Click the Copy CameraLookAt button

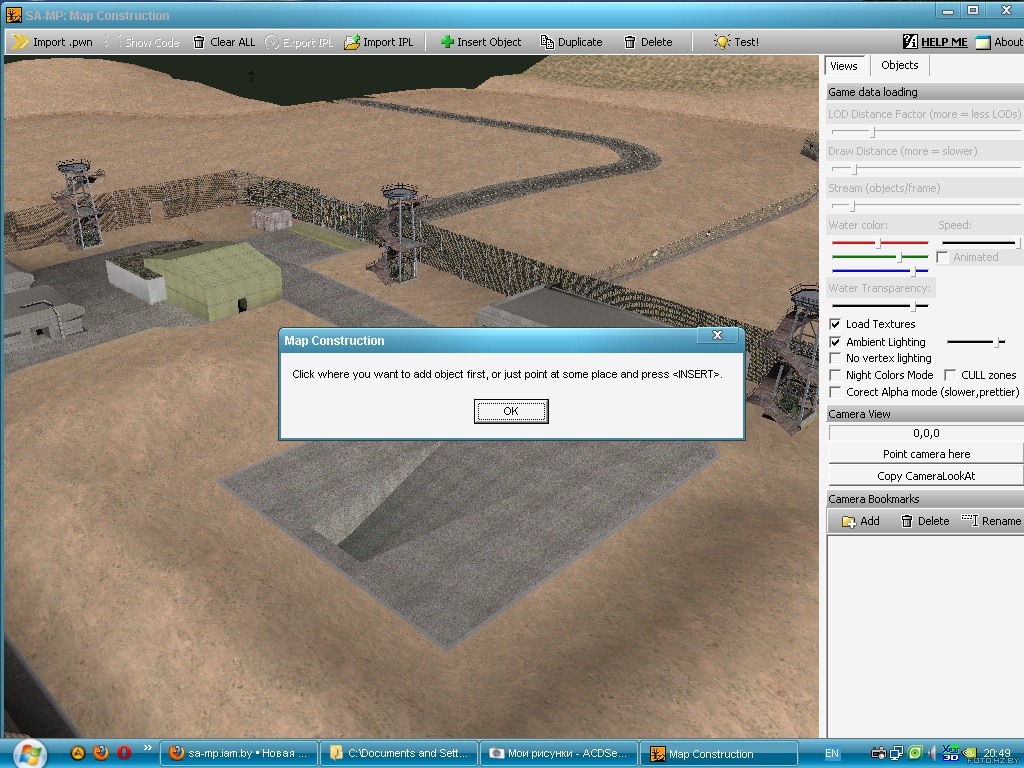(x=925, y=476)
